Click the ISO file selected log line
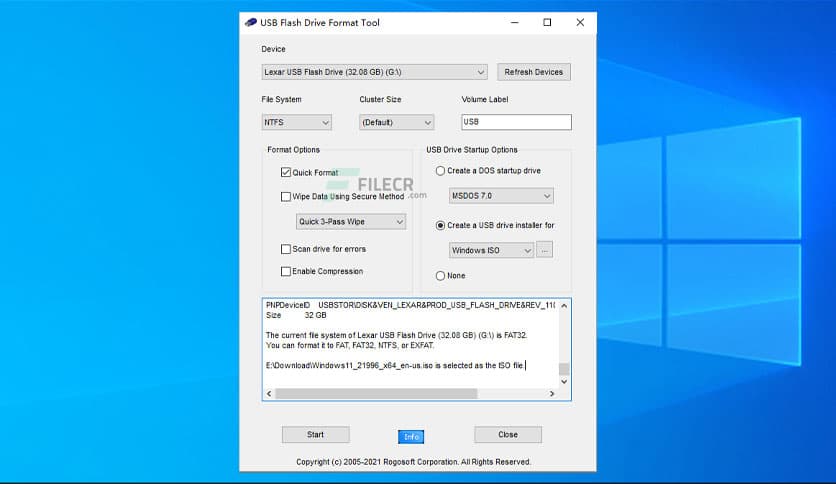This screenshot has width=836, height=484. click(x=395, y=366)
